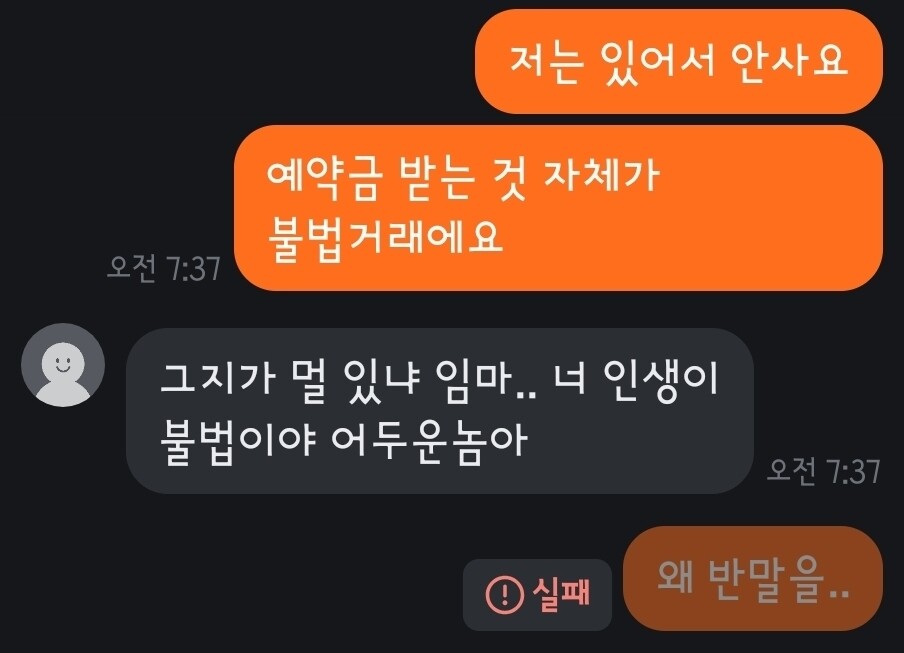This screenshot has width=904, height=653.
Task: Click the word '어두운놈아' in the received message
Action: pos(430,441)
